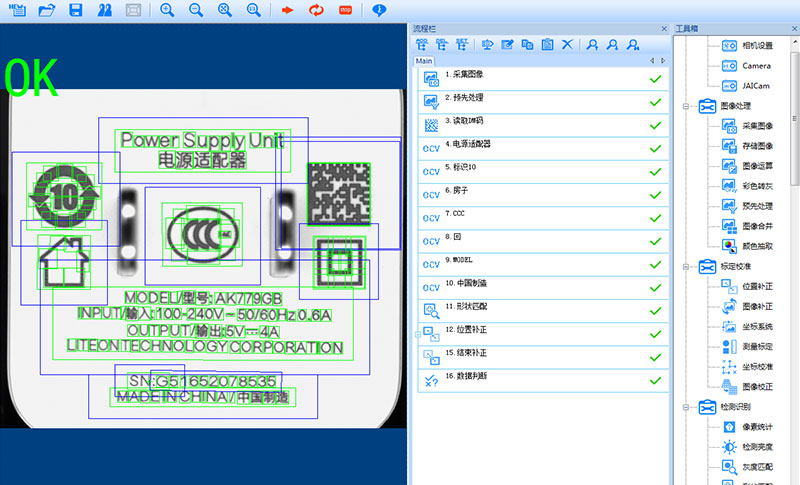Click the Zoom out magnifier icon
The image size is (800, 485).
tap(196, 10)
